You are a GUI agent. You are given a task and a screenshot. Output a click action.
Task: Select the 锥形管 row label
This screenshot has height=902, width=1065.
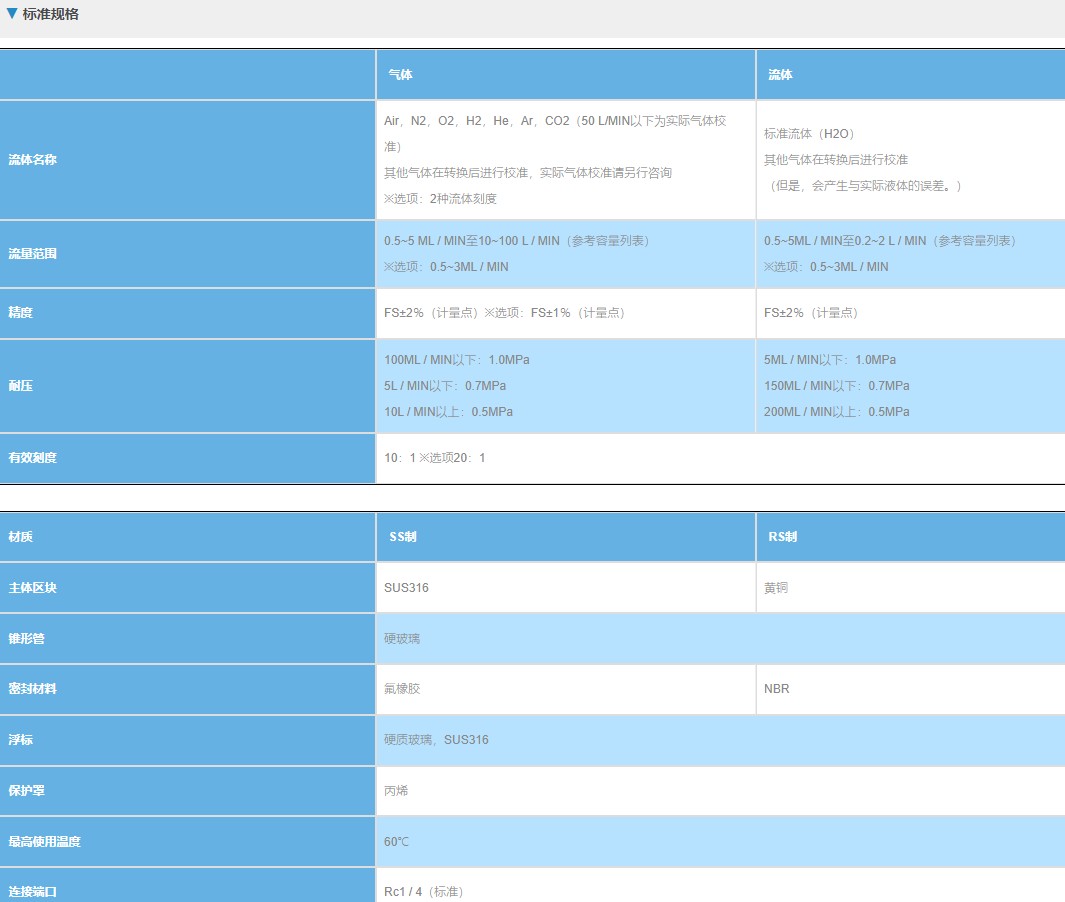point(27,639)
